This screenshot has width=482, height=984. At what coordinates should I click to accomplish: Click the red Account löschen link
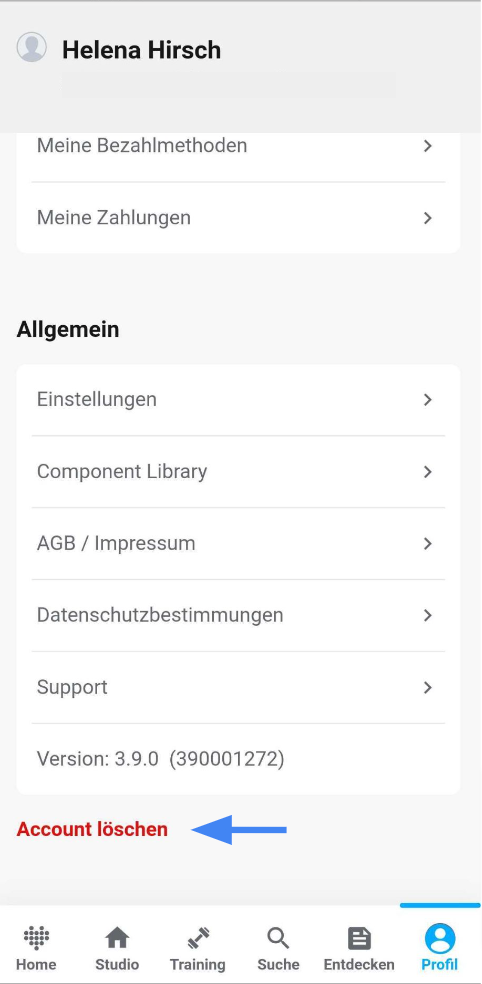(x=92, y=829)
